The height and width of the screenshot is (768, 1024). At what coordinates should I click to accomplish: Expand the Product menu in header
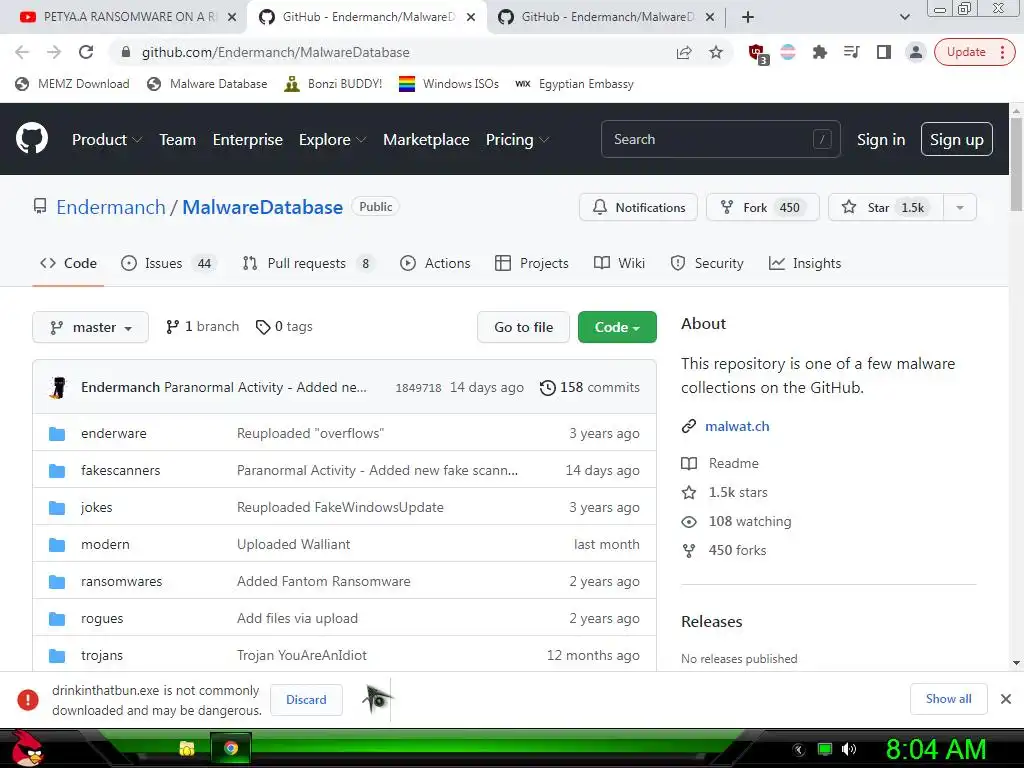click(x=106, y=140)
